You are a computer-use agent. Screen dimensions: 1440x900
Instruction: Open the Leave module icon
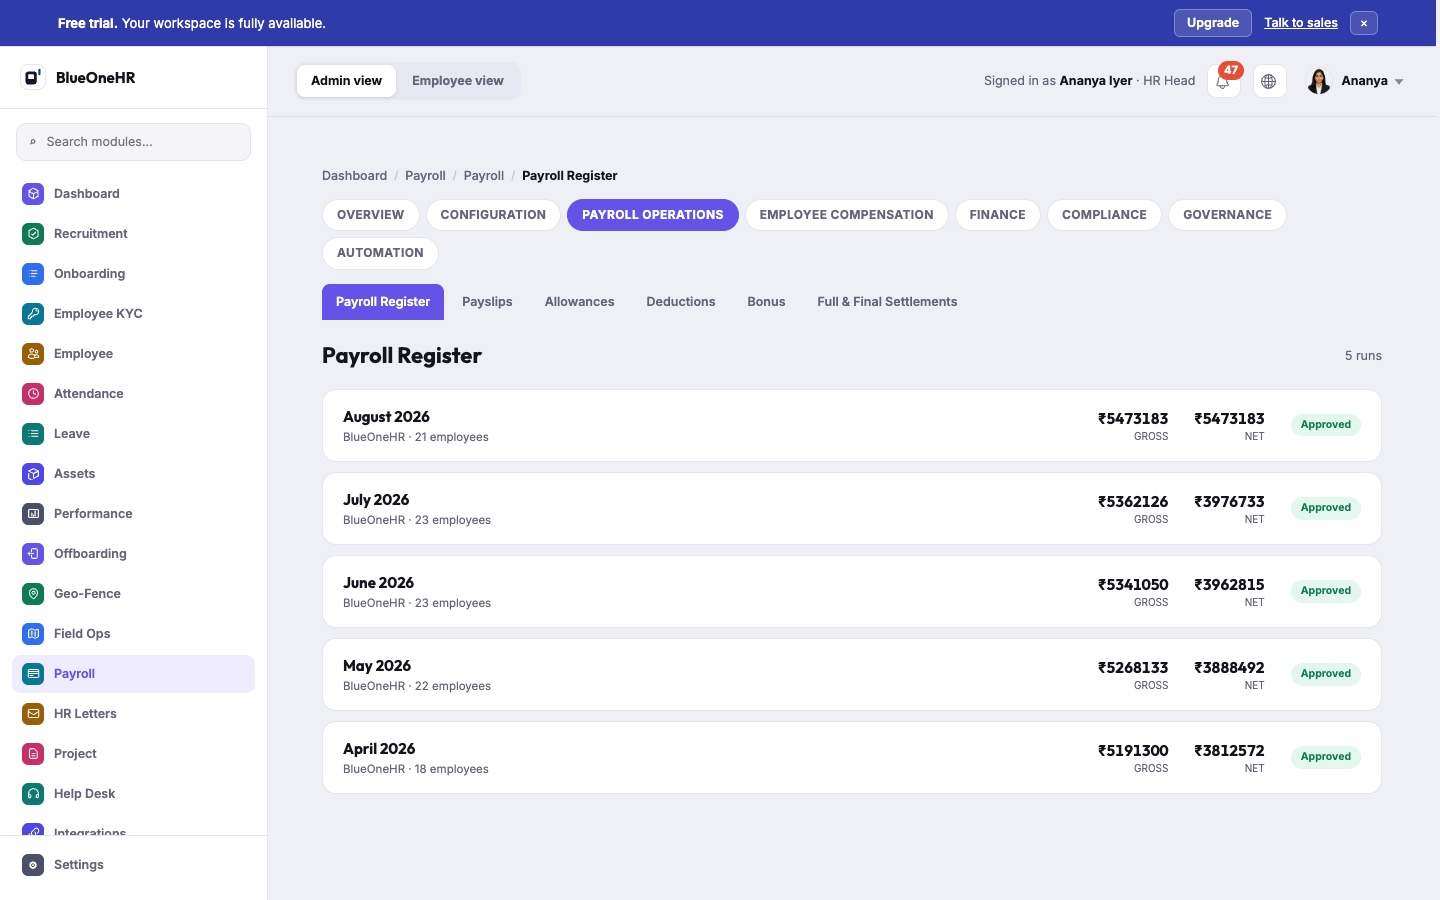[x=33, y=434]
